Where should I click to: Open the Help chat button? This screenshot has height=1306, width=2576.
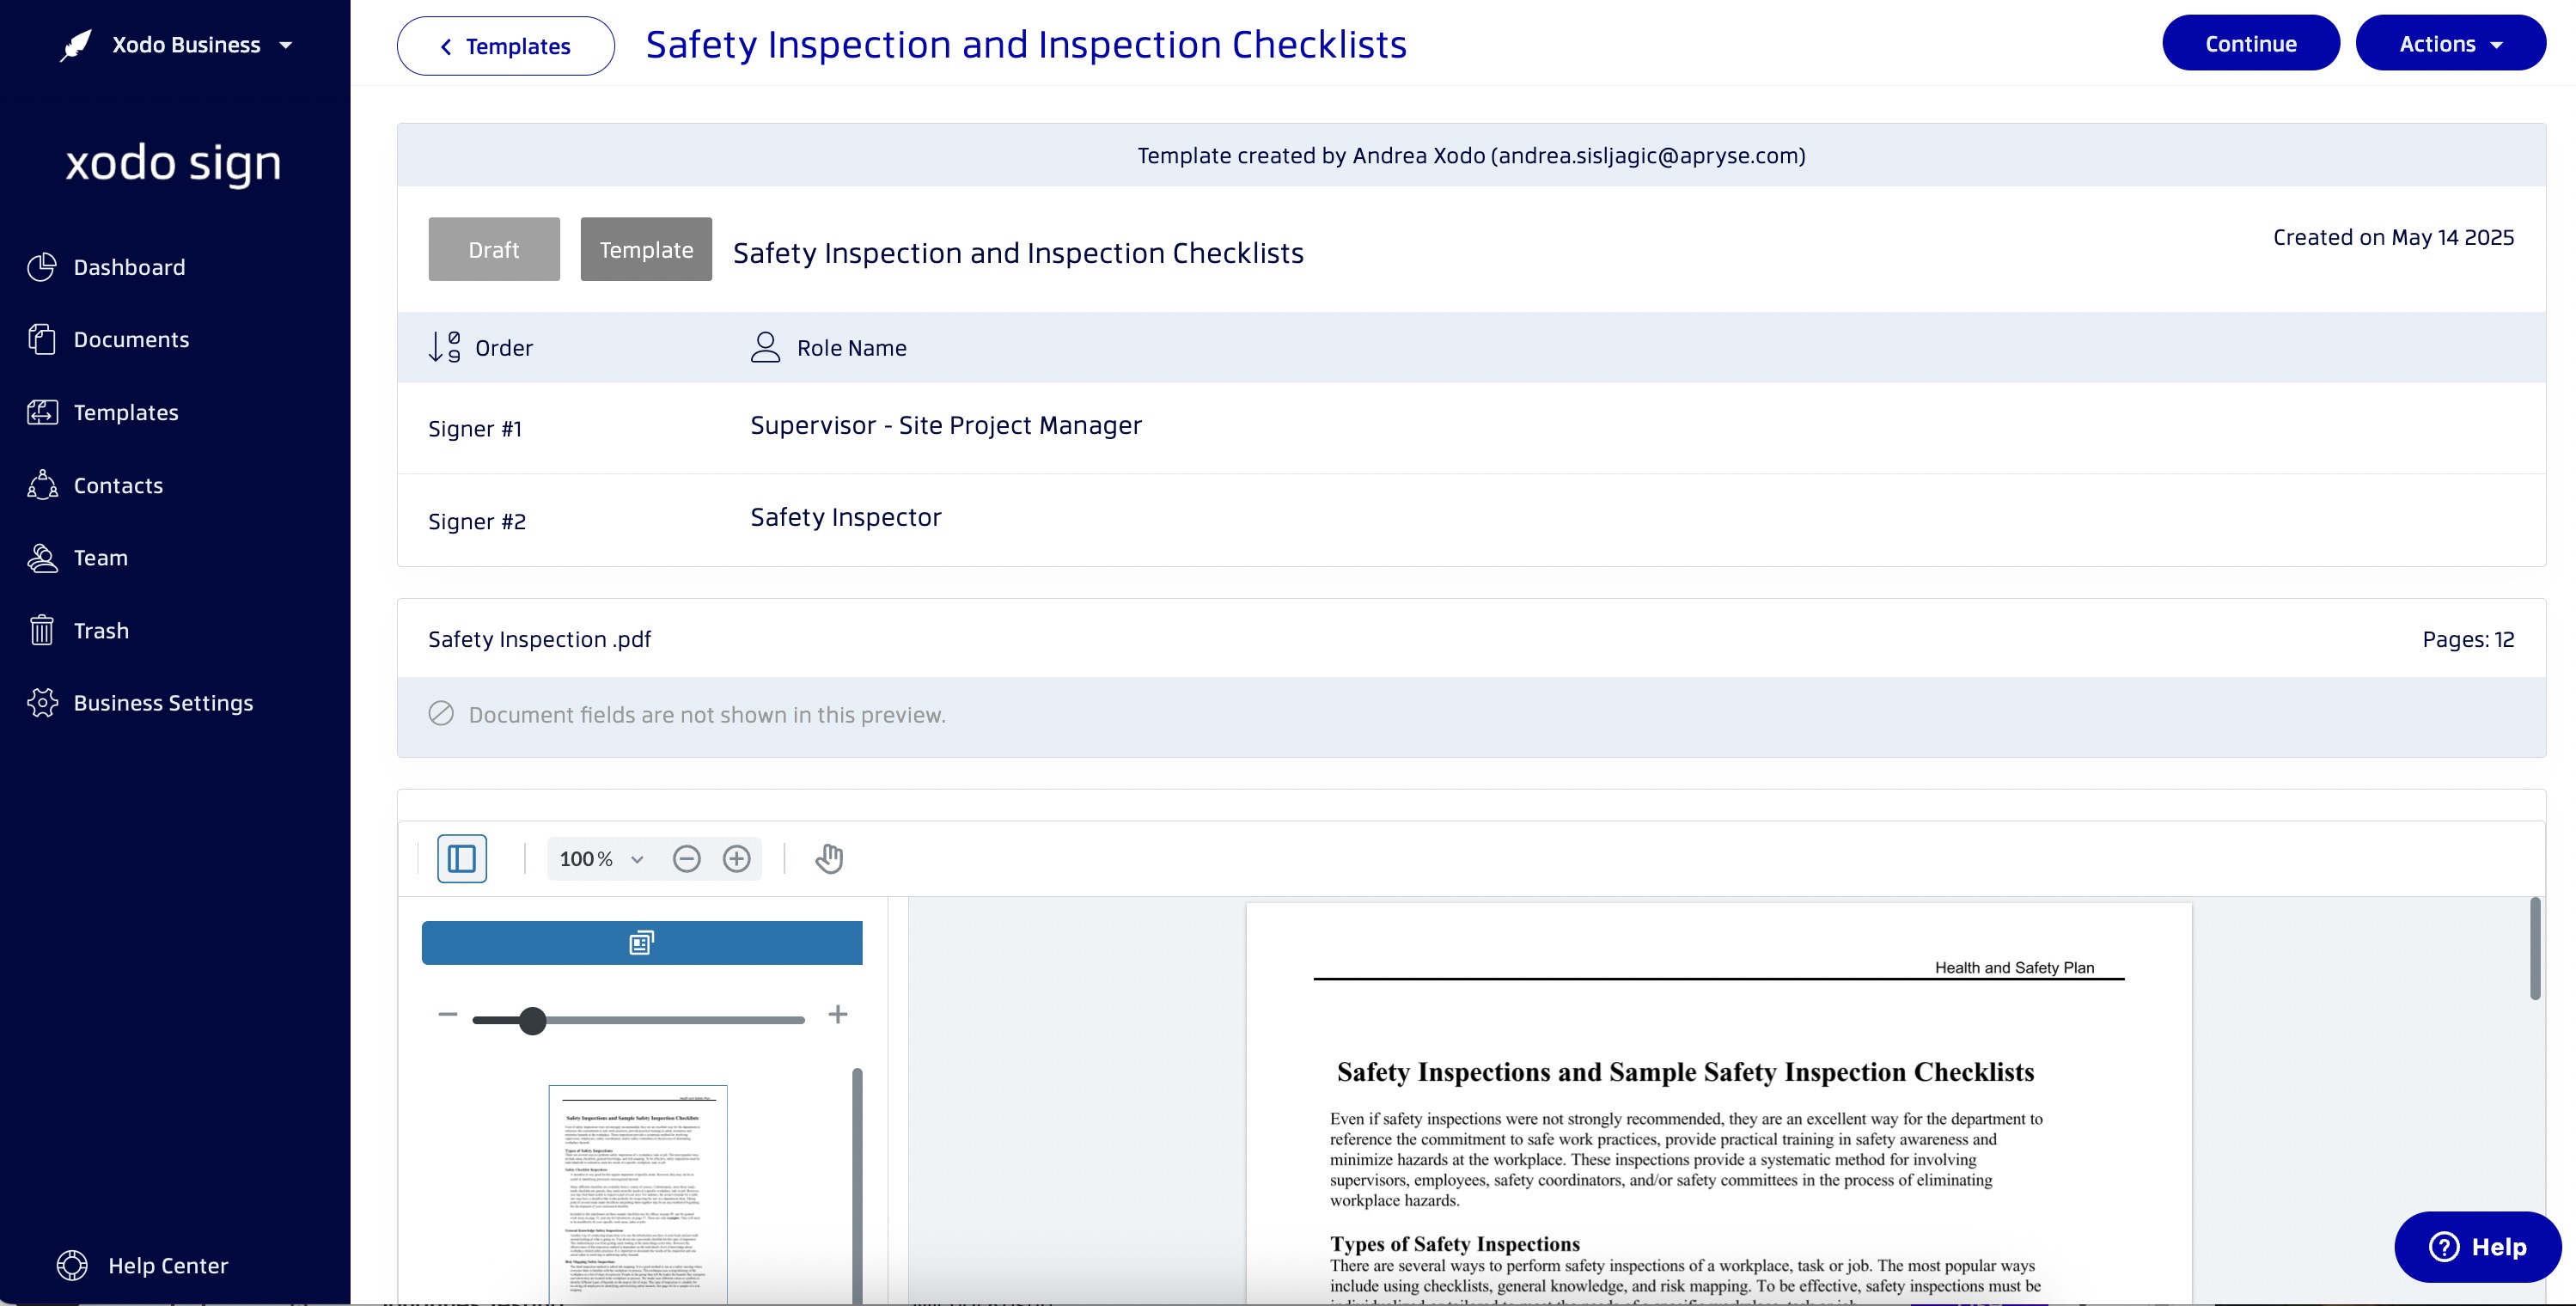pyautogui.click(x=2478, y=1247)
